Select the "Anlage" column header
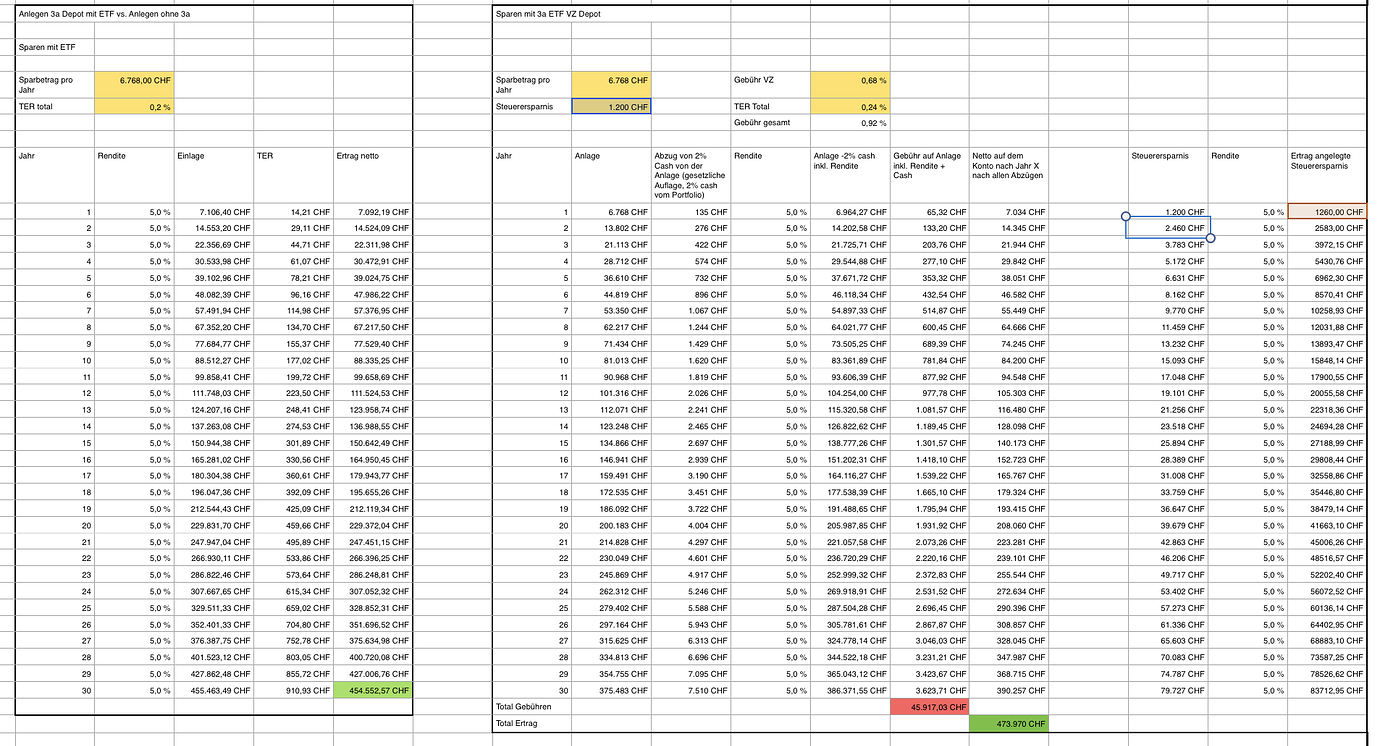This screenshot has width=1380, height=746. [x=611, y=175]
